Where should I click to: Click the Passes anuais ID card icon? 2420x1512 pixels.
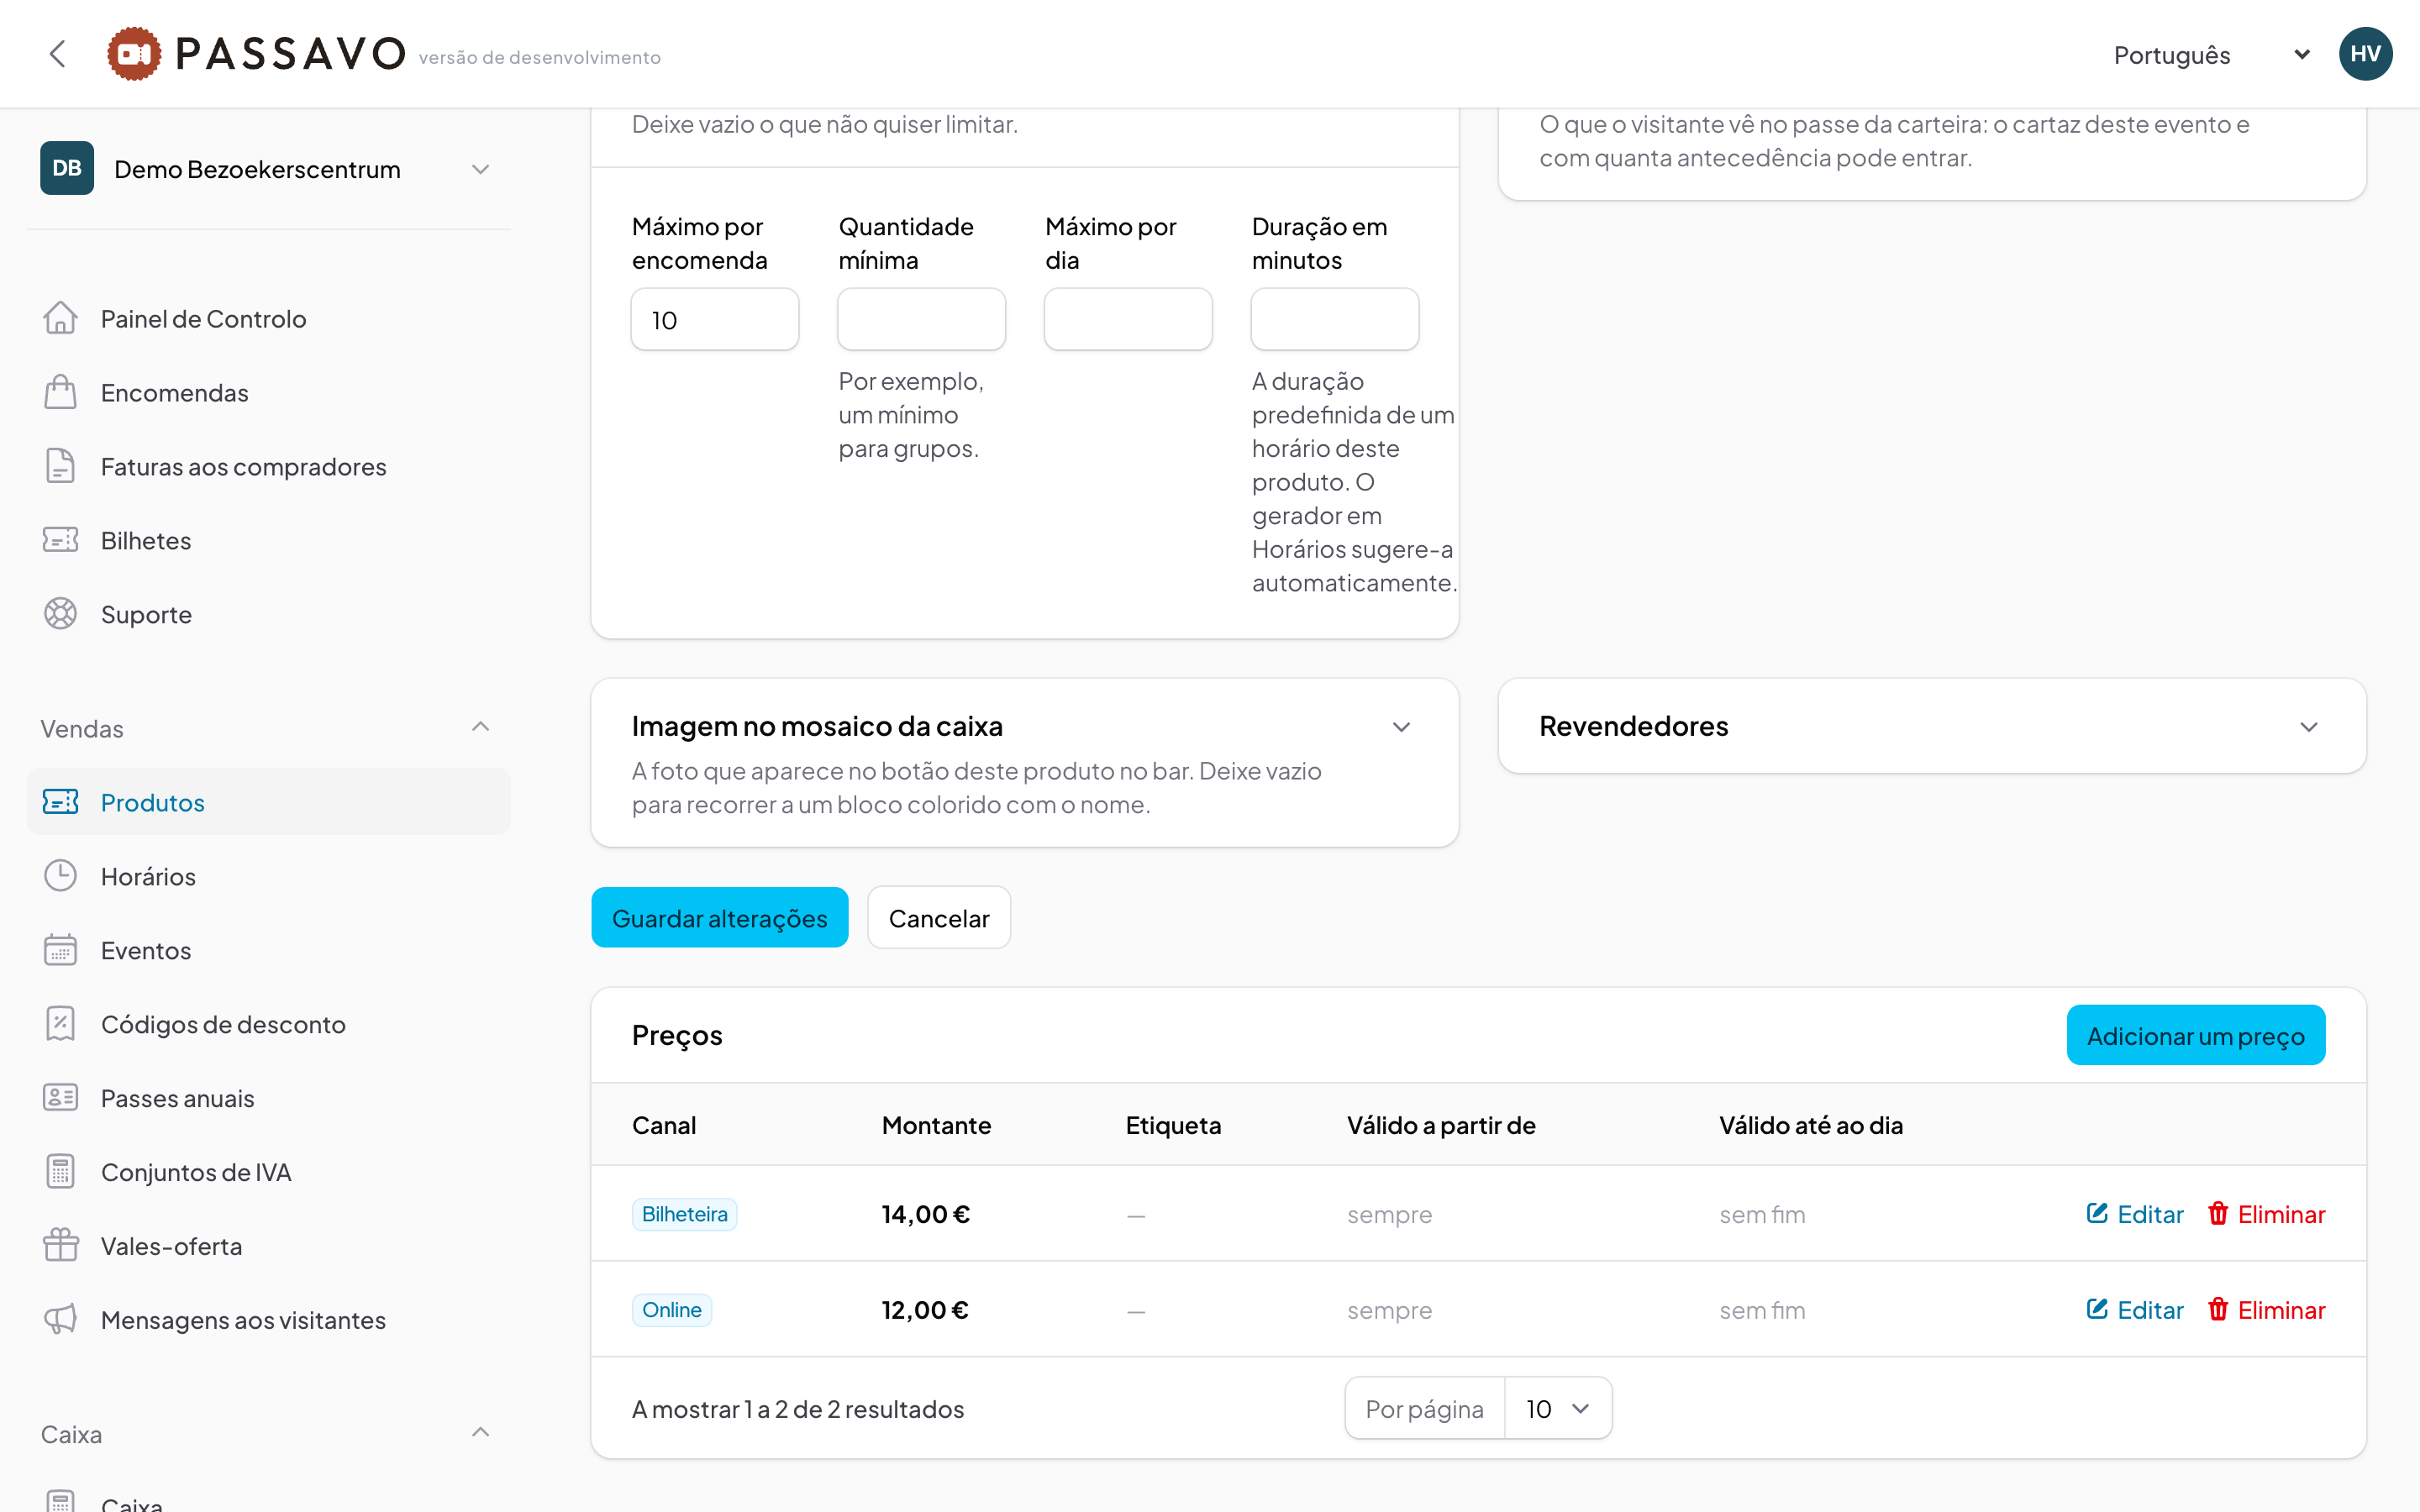(x=61, y=1098)
